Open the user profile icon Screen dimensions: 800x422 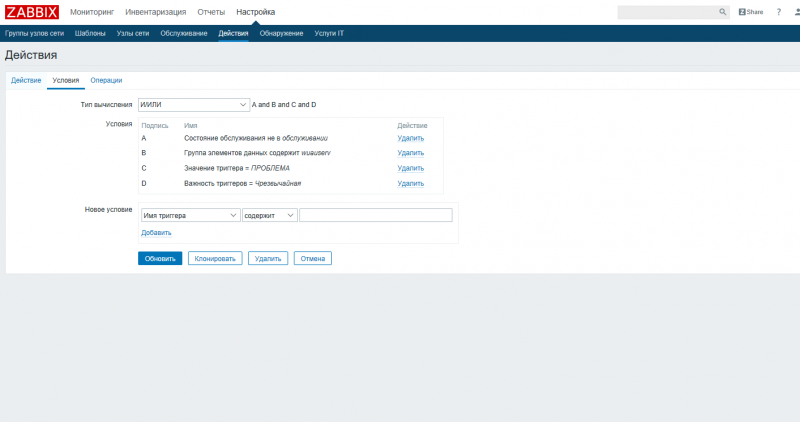(x=797, y=12)
